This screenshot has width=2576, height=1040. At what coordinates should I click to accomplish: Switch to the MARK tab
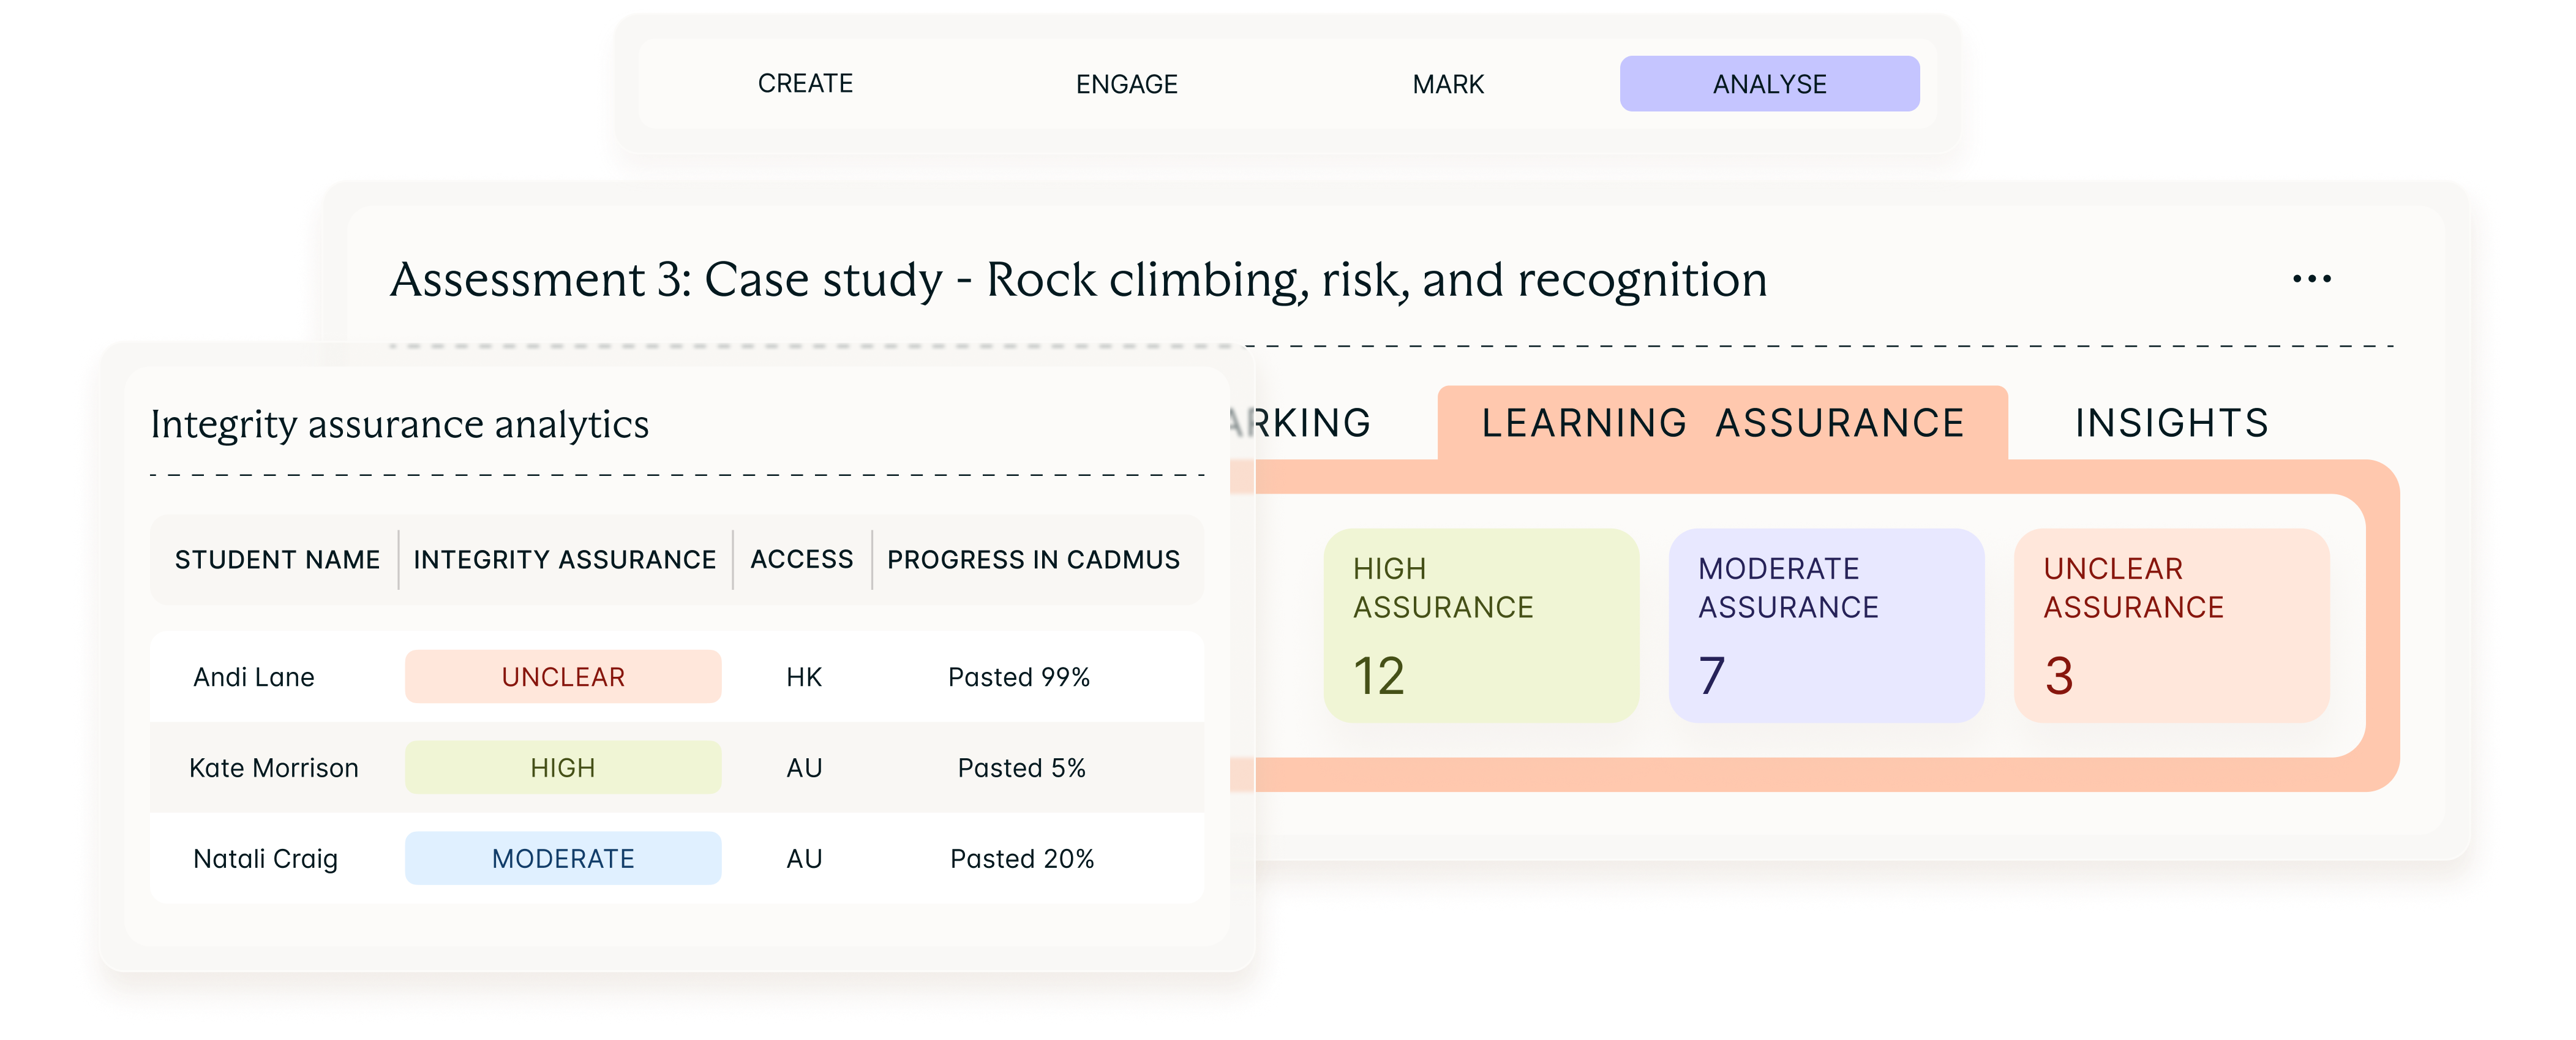(x=1448, y=84)
